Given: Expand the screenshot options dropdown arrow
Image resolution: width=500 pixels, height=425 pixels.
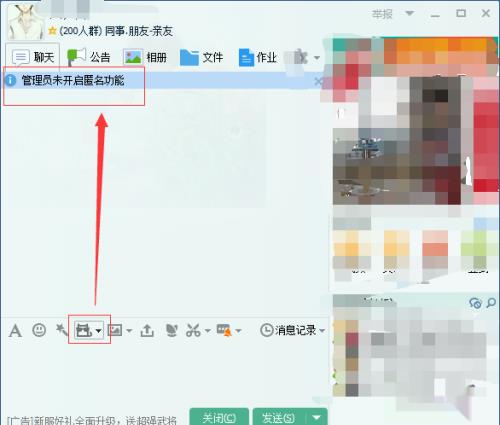Looking at the screenshot, I should coord(207,331).
